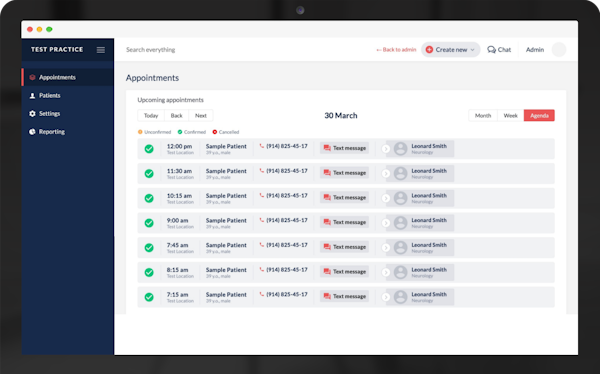Open Sample Patient in the 8:15 am row
Image resolution: width=600 pixels, height=374 pixels.
point(226,270)
